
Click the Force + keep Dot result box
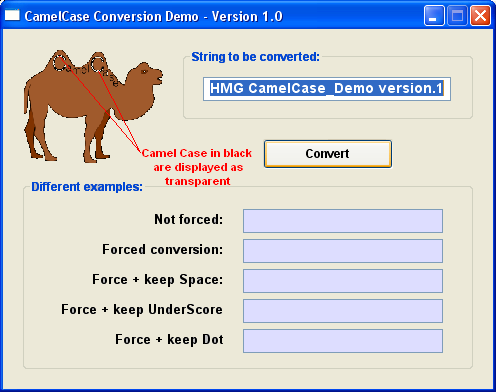tap(343, 341)
